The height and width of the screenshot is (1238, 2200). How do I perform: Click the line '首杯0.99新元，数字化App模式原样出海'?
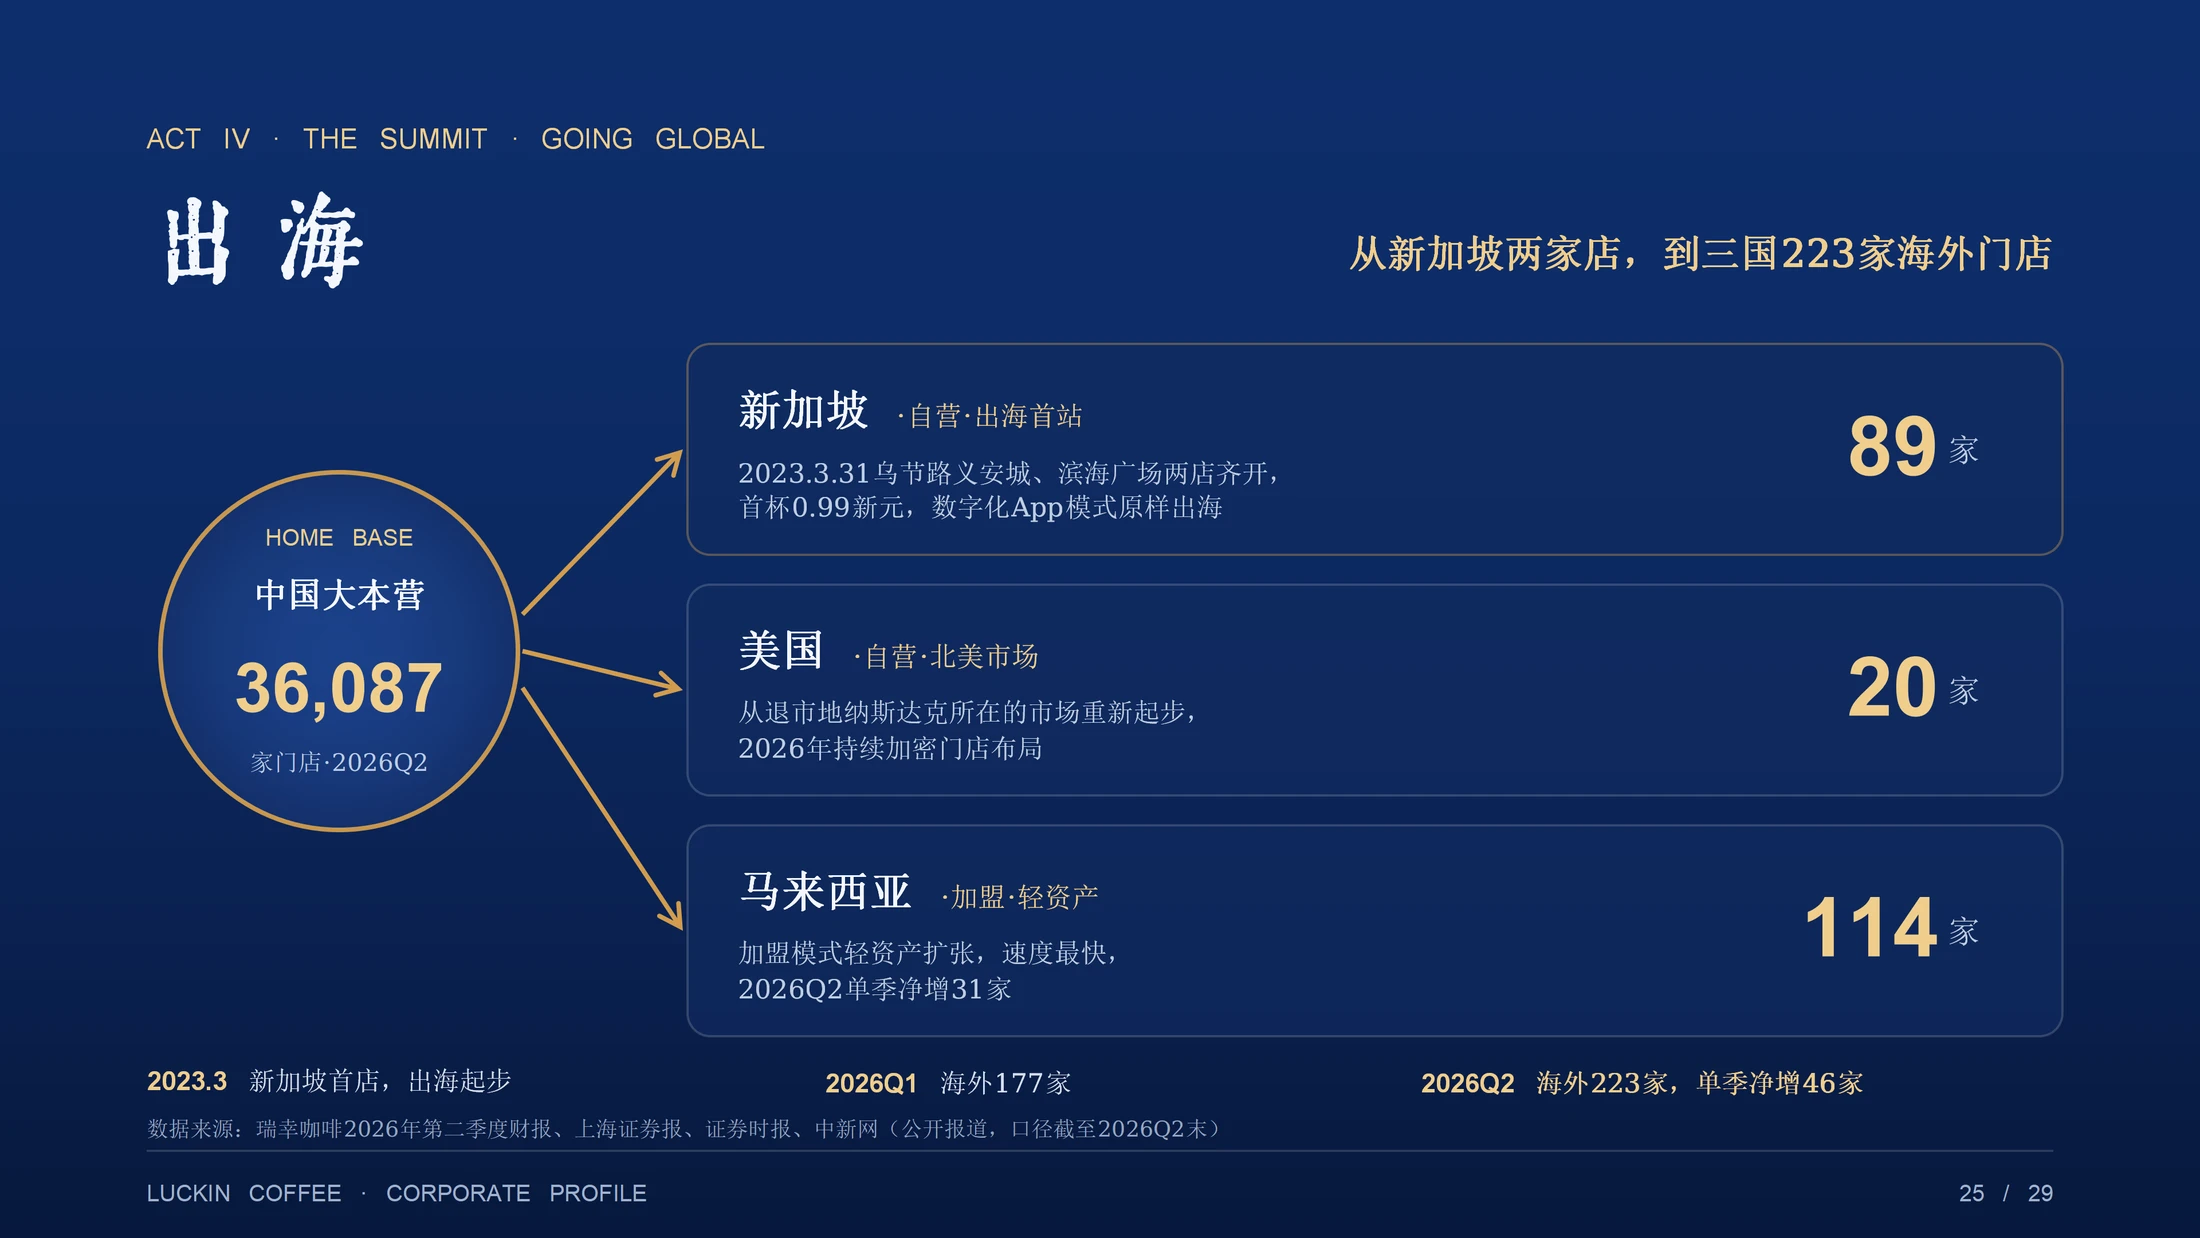980,508
